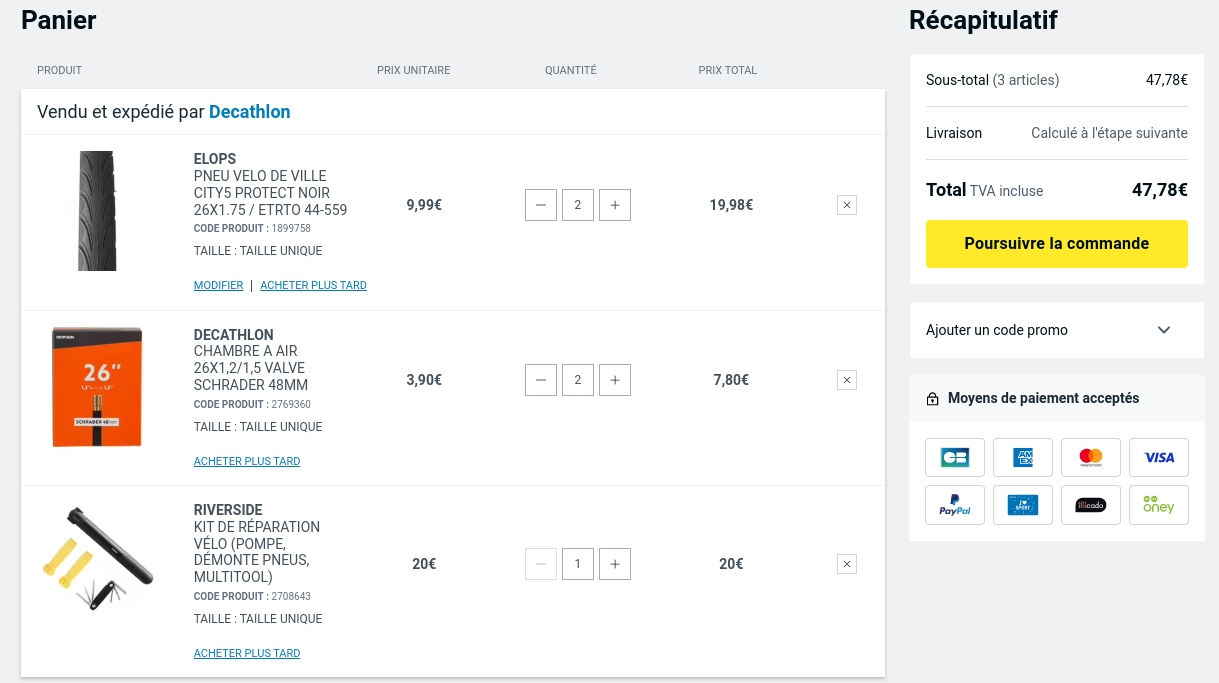Decrease quantity of ELOPS tire
This screenshot has width=1219, height=683.
541,205
